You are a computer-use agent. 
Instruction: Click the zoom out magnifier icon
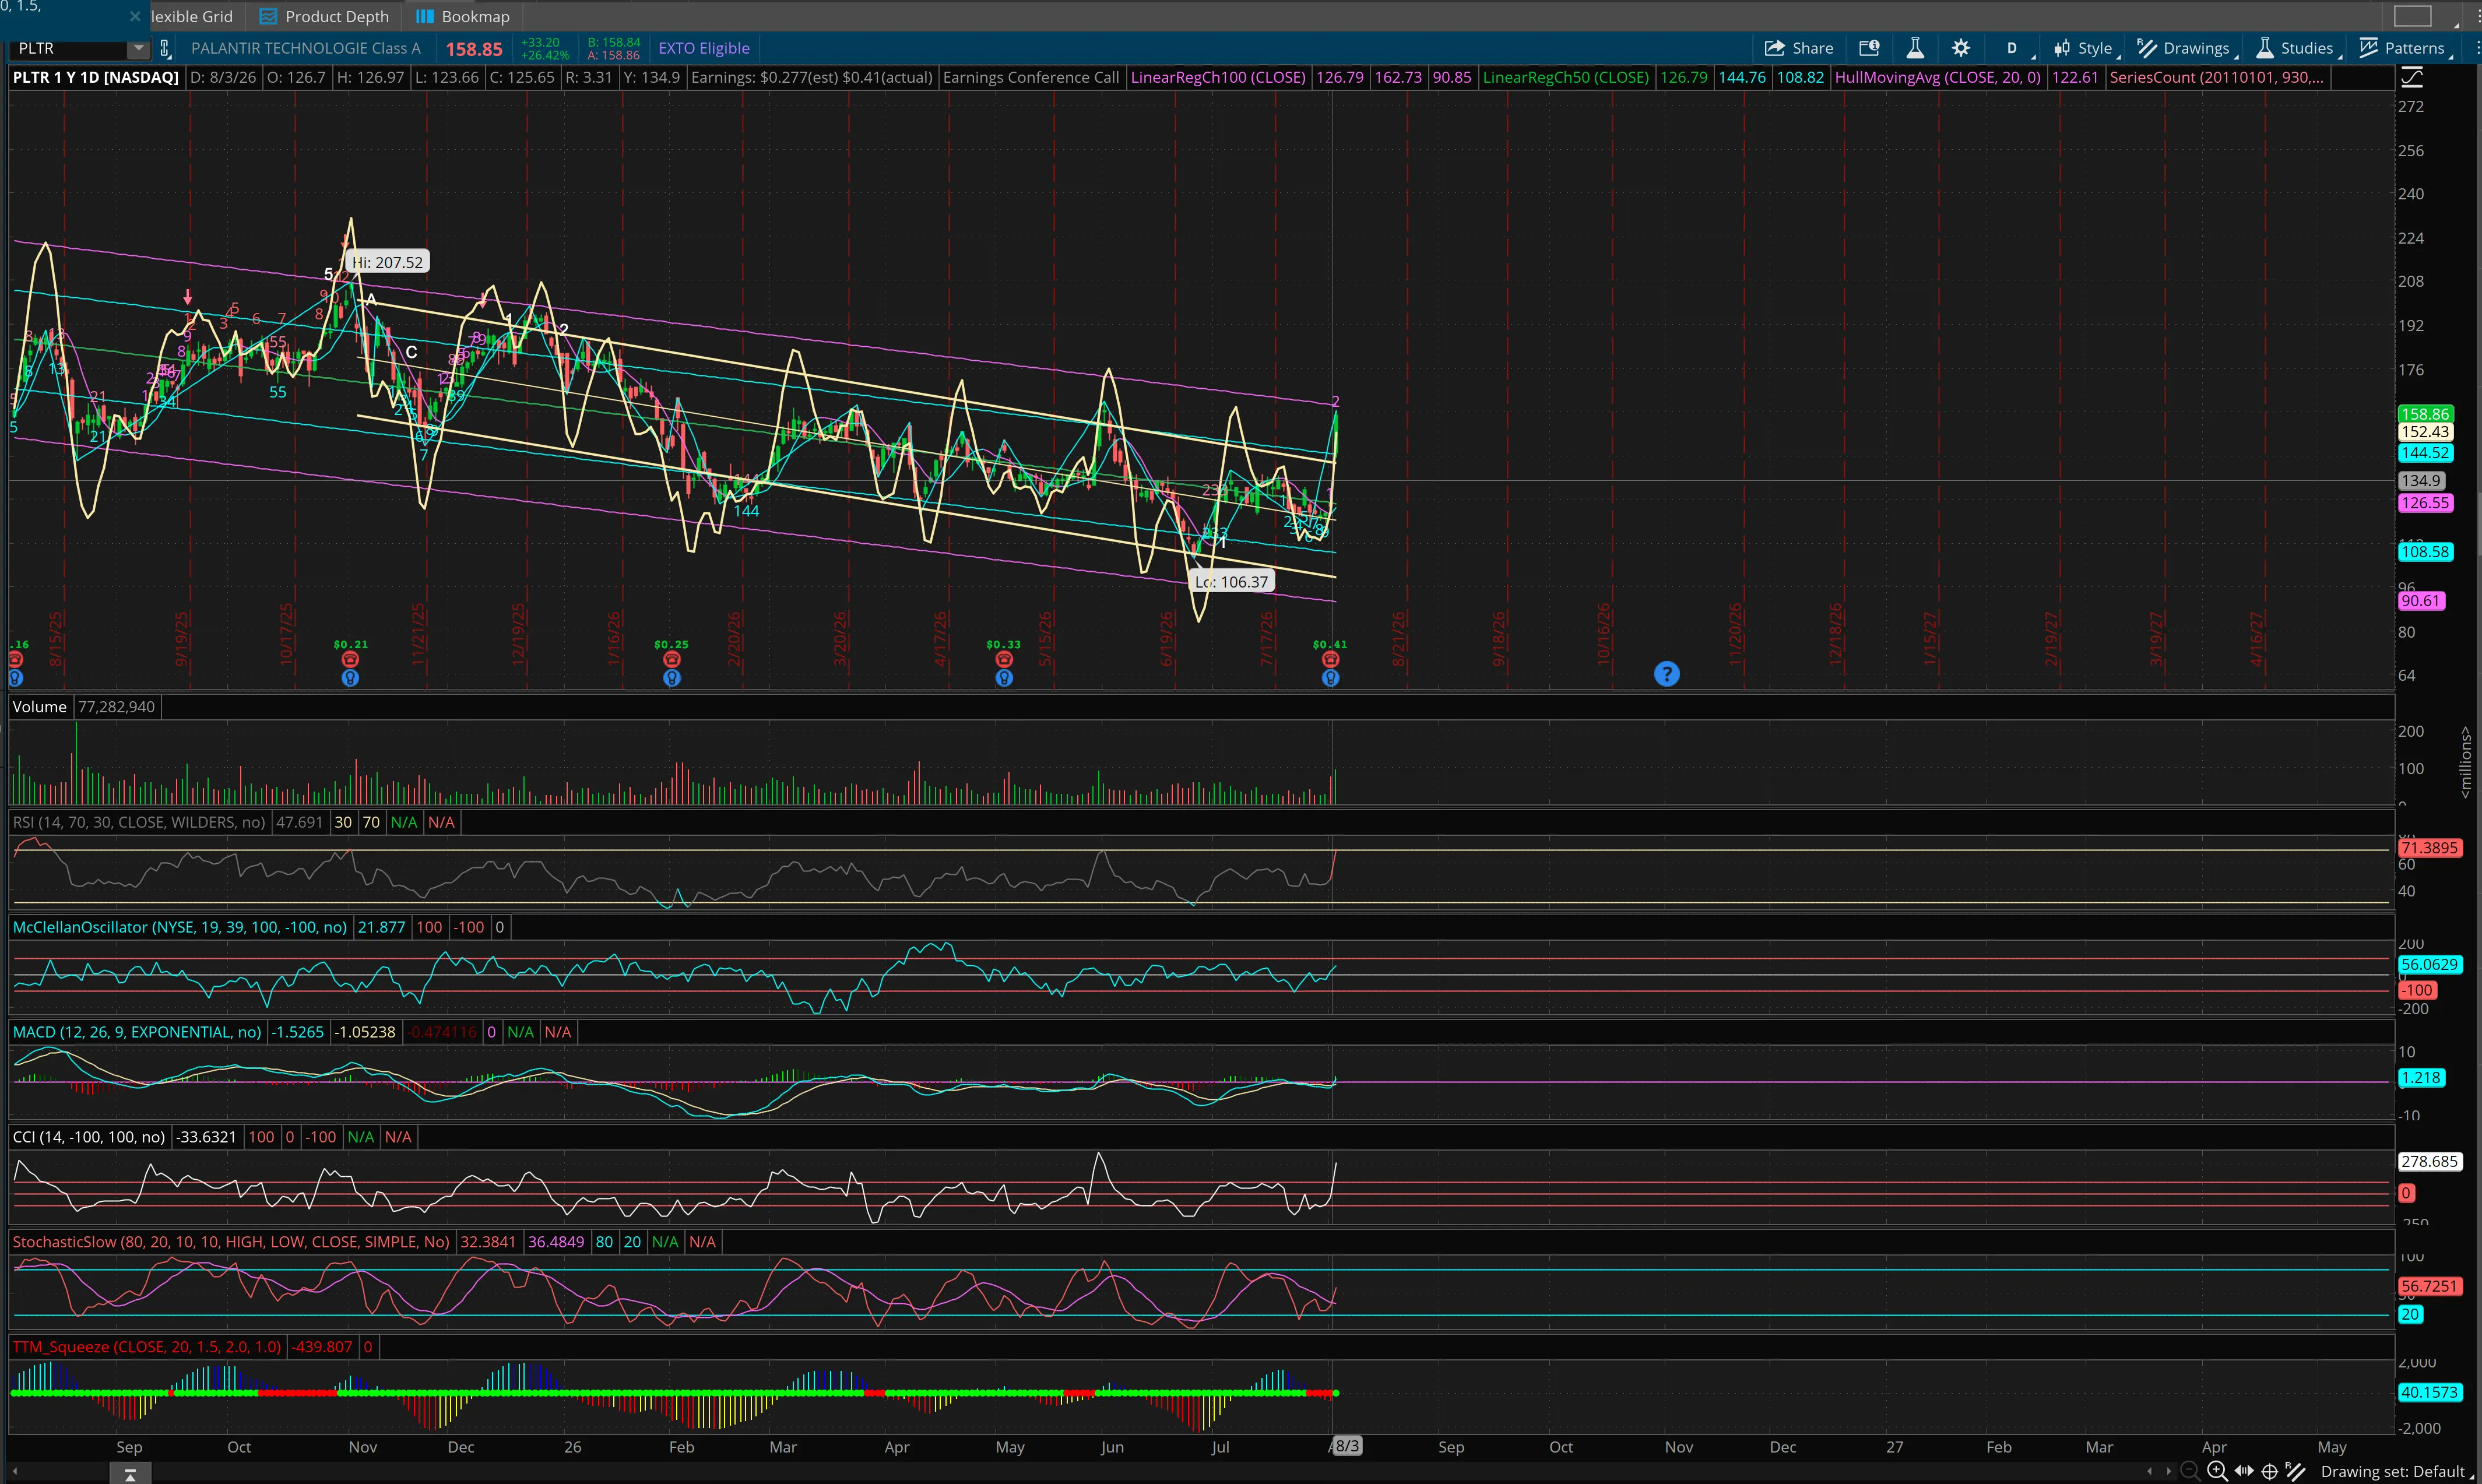[2189, 1471]
